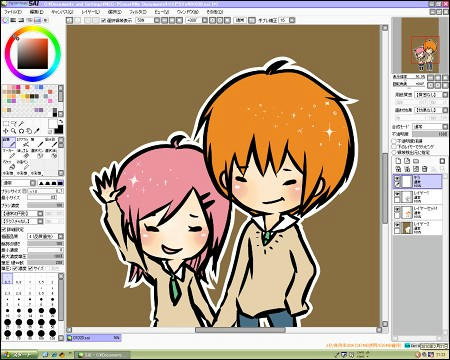Toggle visibility eye of レイヤー2 layer

[x=397, y=225]
